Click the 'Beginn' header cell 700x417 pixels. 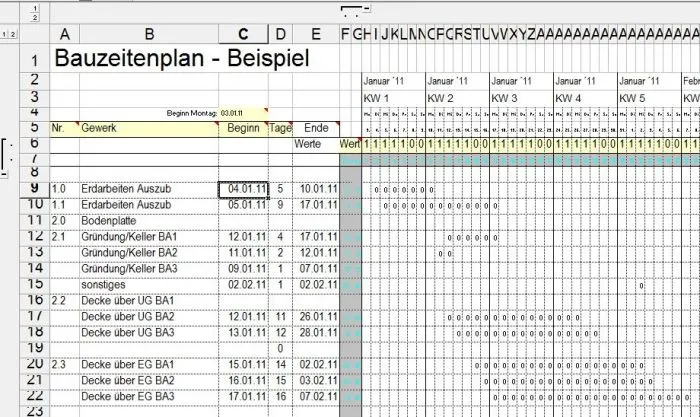coord(243,128)
